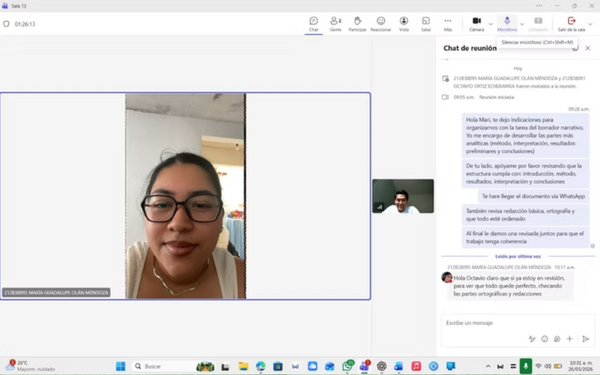Image resolution: width=600 pixels, height=375 pixels.
Task: Expand the camera options dropdown arrow
Action: [491, 24]
